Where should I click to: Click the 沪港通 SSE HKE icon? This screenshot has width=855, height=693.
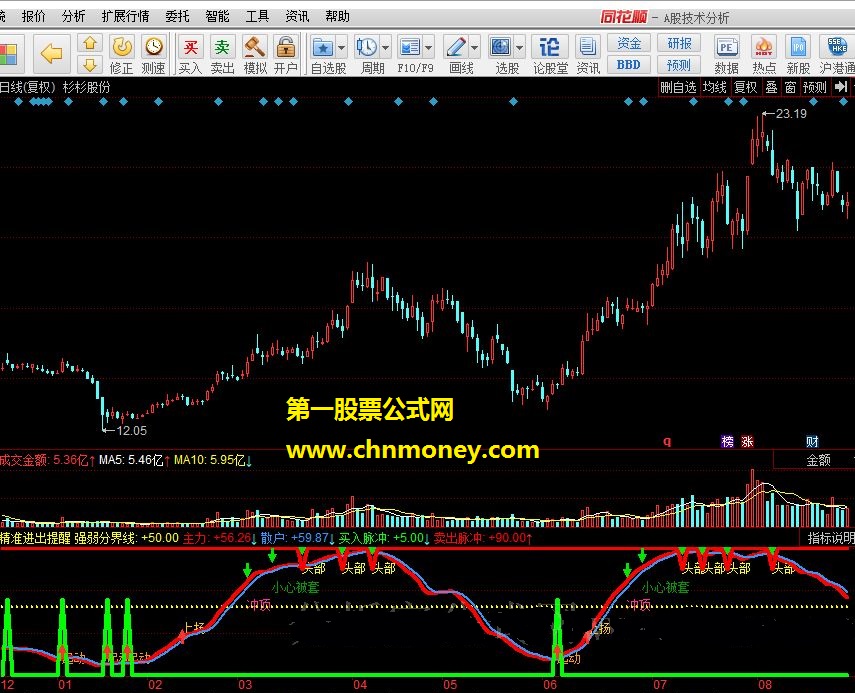pos(837,47)
